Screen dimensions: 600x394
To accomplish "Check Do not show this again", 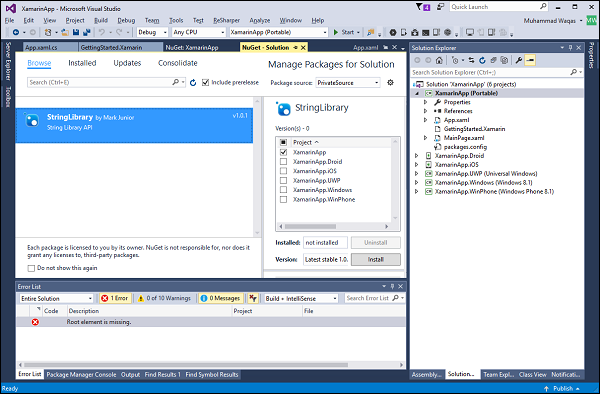I will click(31, 268).
